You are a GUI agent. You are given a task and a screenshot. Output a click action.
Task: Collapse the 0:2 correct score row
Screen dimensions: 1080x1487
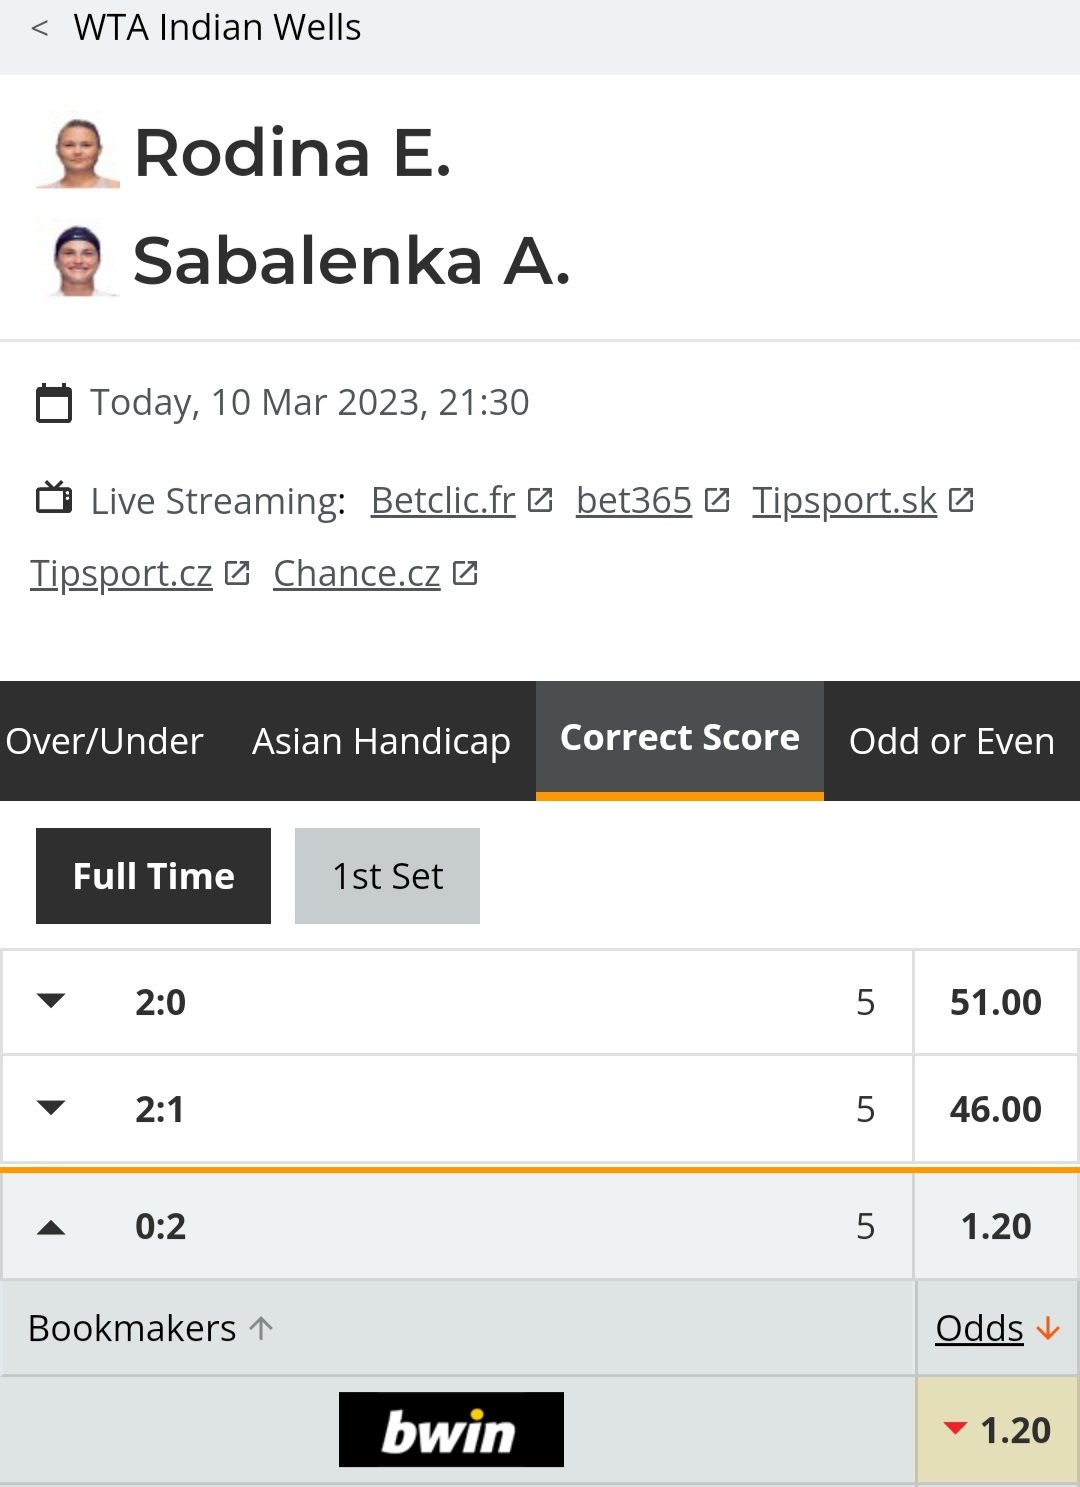coord(457,1226)
